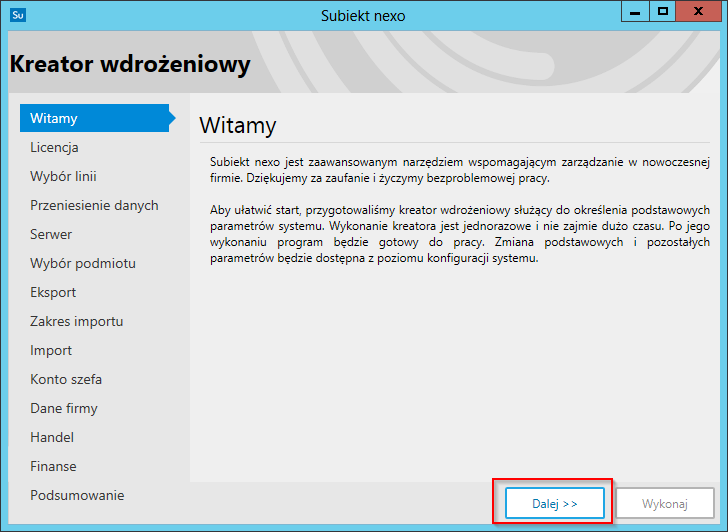Click the paragraph starting 'Subiekt nexo jest zaawansowanym'

pos(460,170)
